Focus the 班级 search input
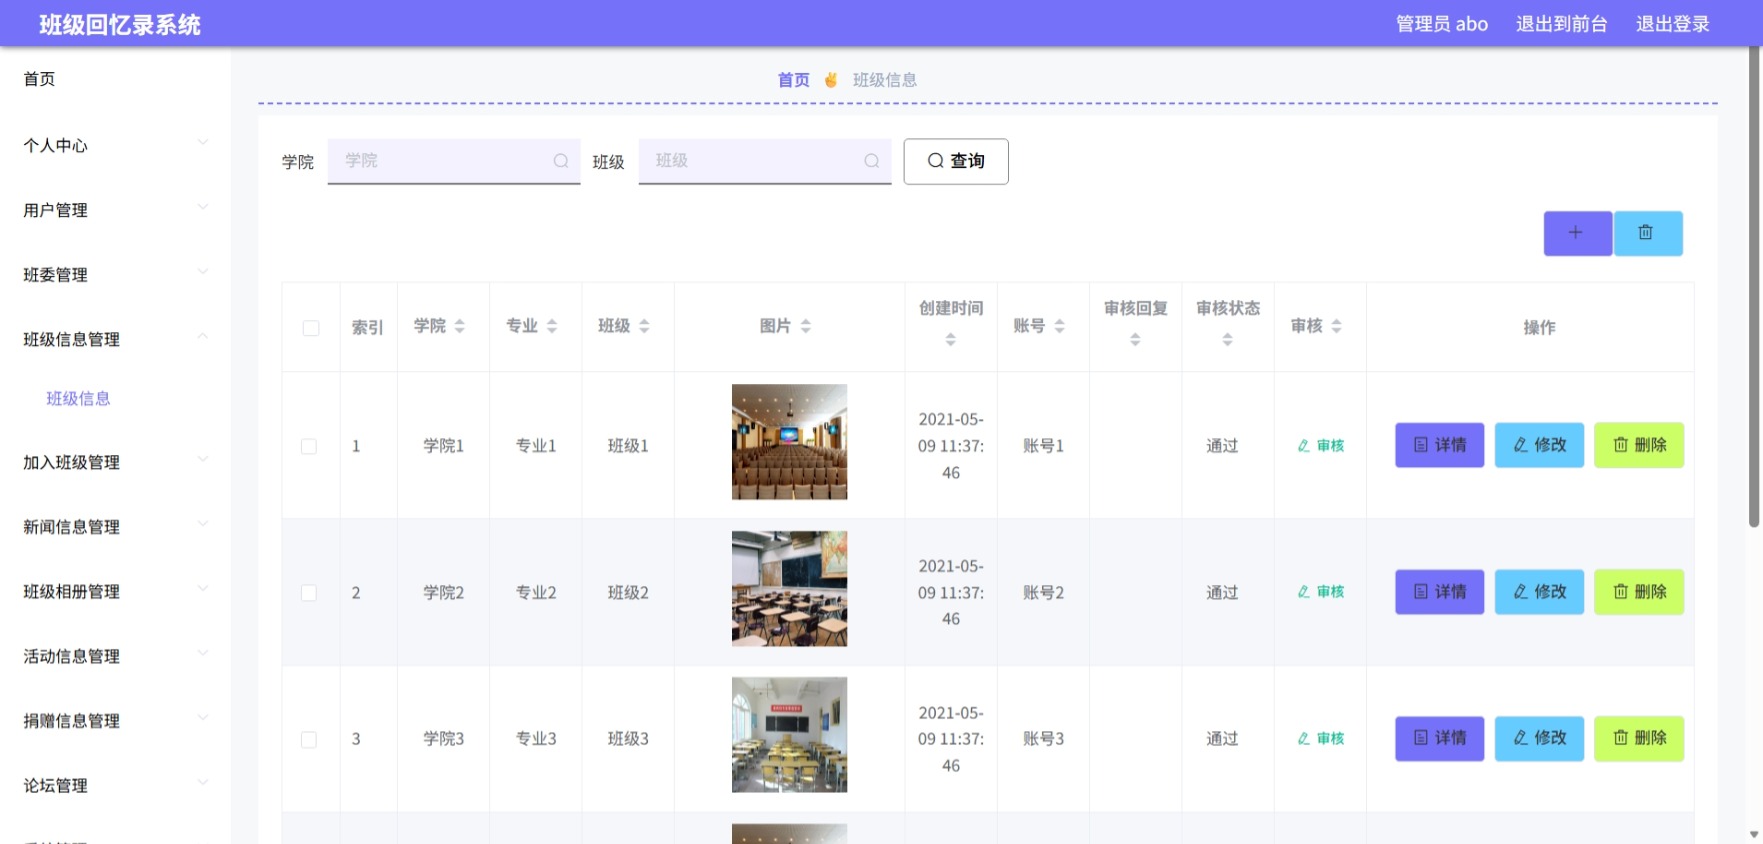This screenshot has height=844, width=1763. [x=765, y=161]
